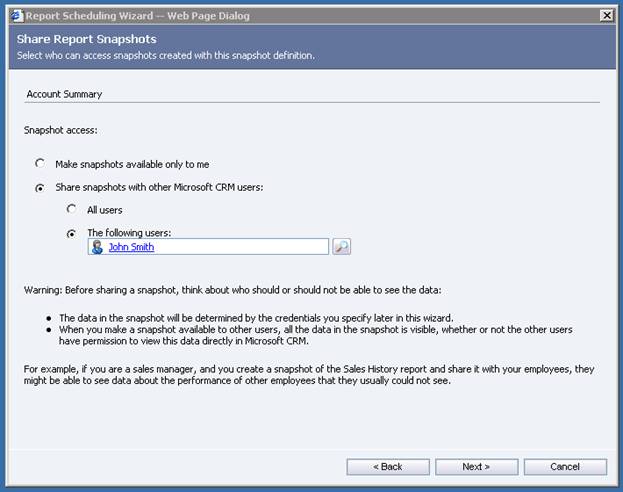Image resolution: width=623 pixels, height=492 pixels.
Task: Select 'Make snapshots available only to me' radio
Action: (x=40, y=164)
